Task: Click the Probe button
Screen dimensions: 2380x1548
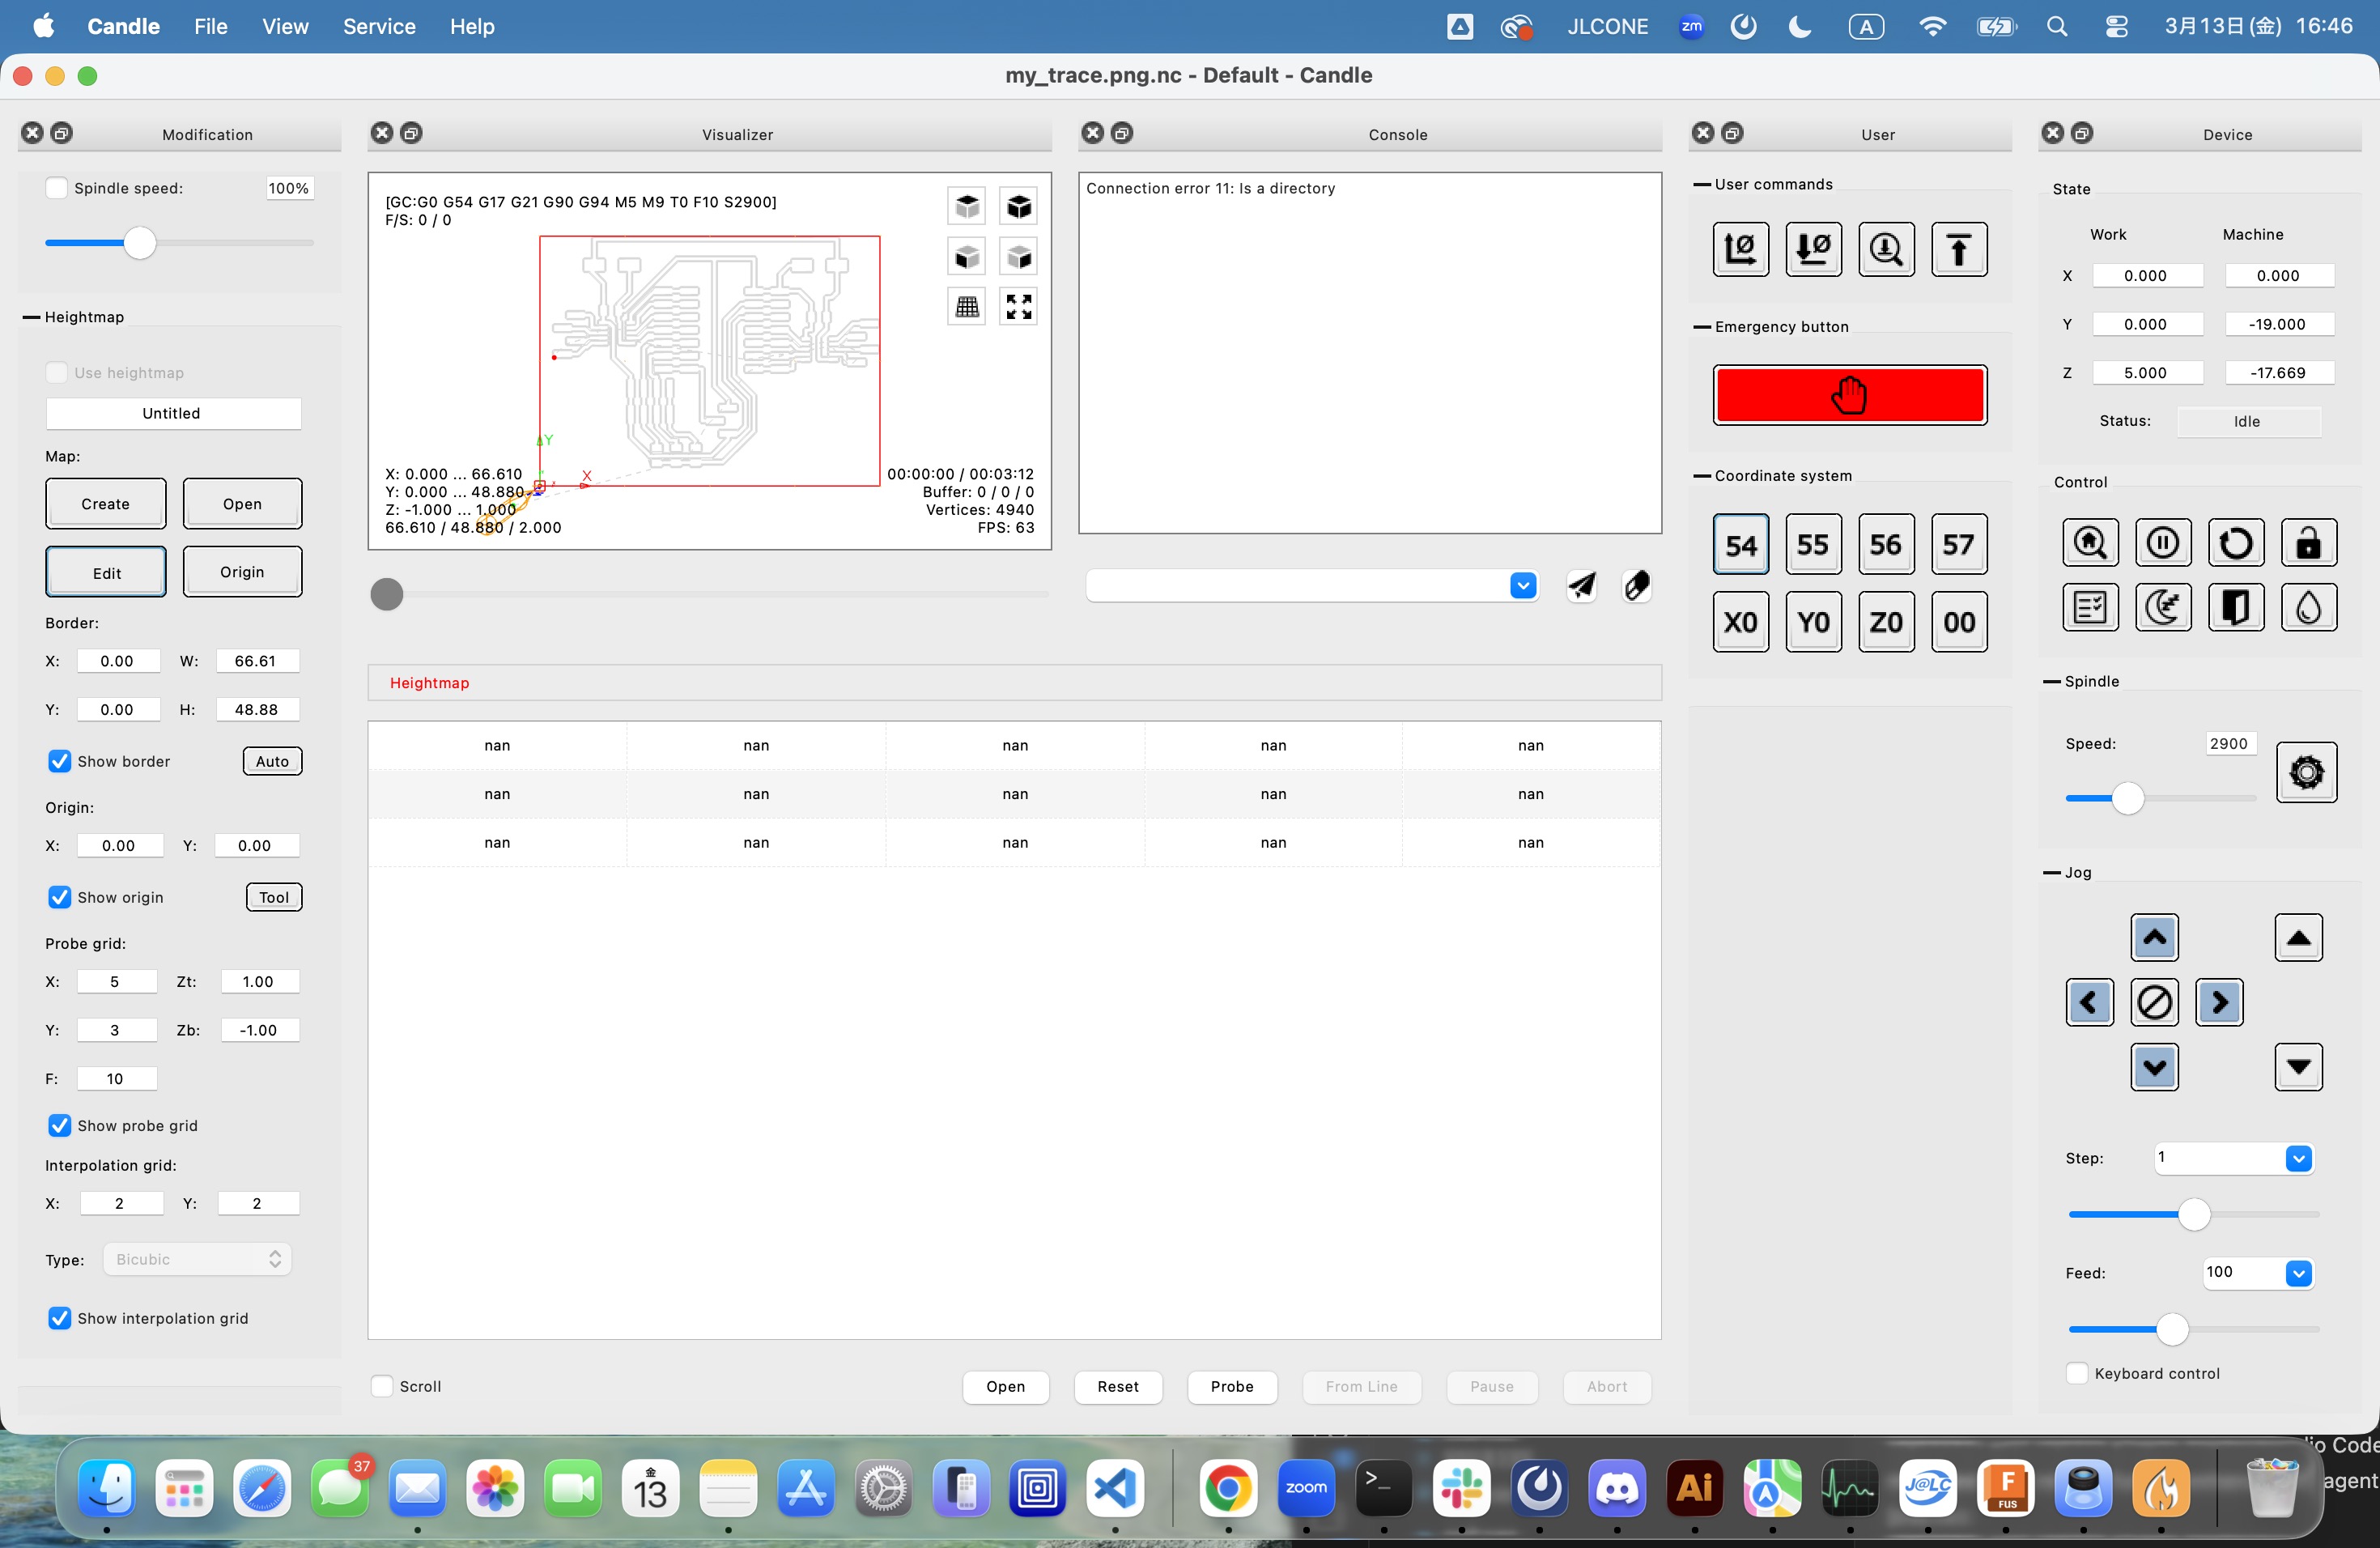Action: (x=1231, y=1386)
